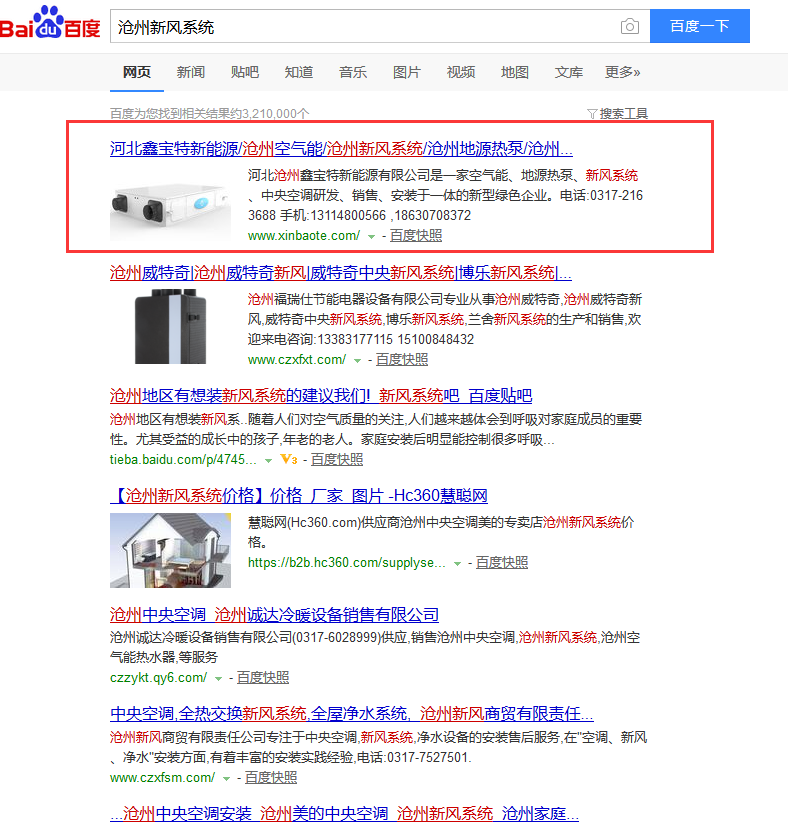788x822 pixels.
Task: Open the 视频 tab
Action: coord(461,72)
